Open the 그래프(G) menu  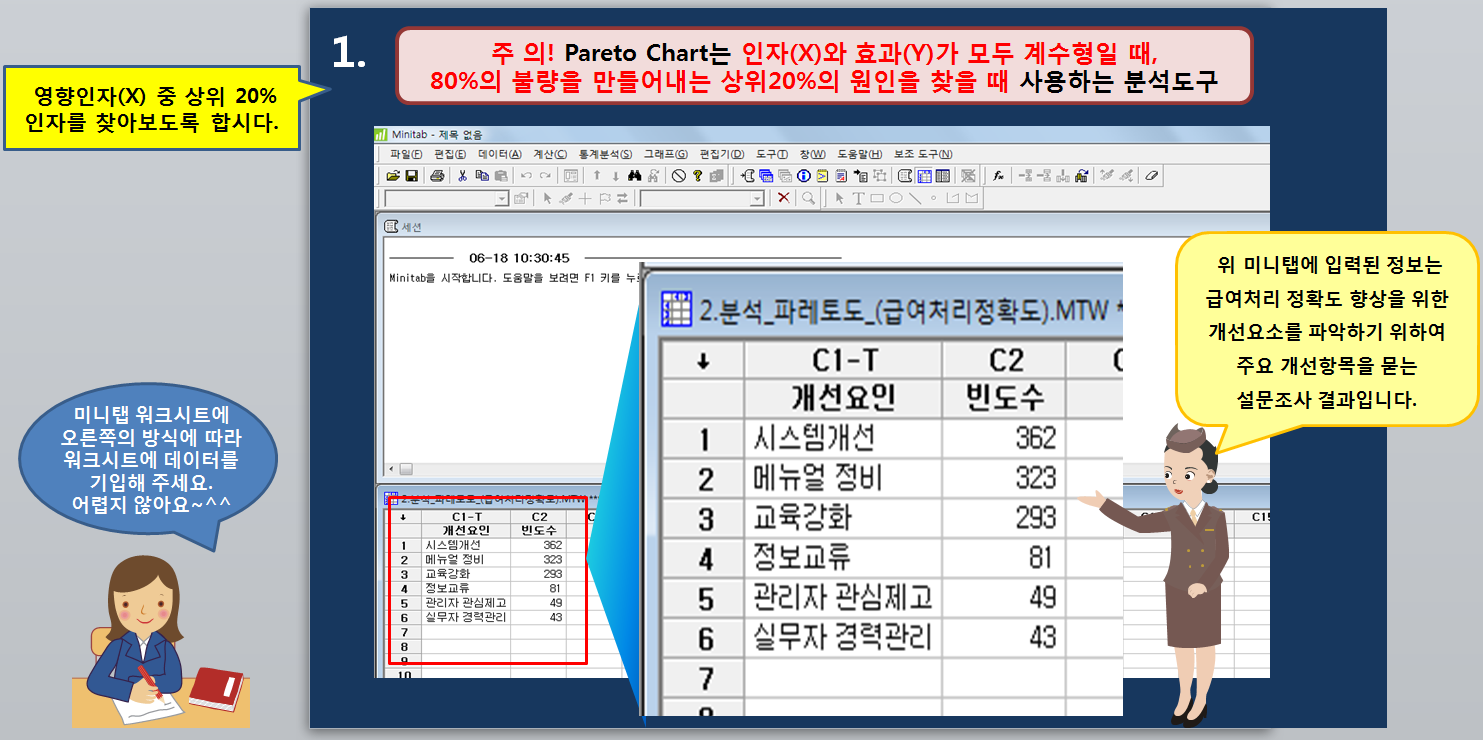[x=666, y=155]
